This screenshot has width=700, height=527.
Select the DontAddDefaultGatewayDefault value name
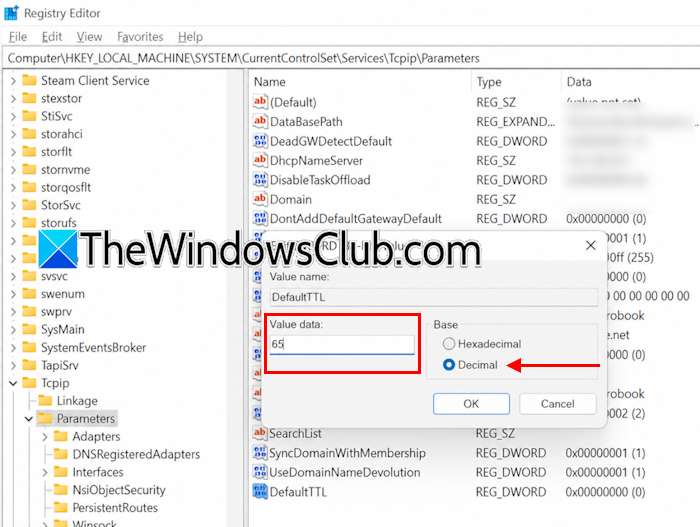coord(356,218)
